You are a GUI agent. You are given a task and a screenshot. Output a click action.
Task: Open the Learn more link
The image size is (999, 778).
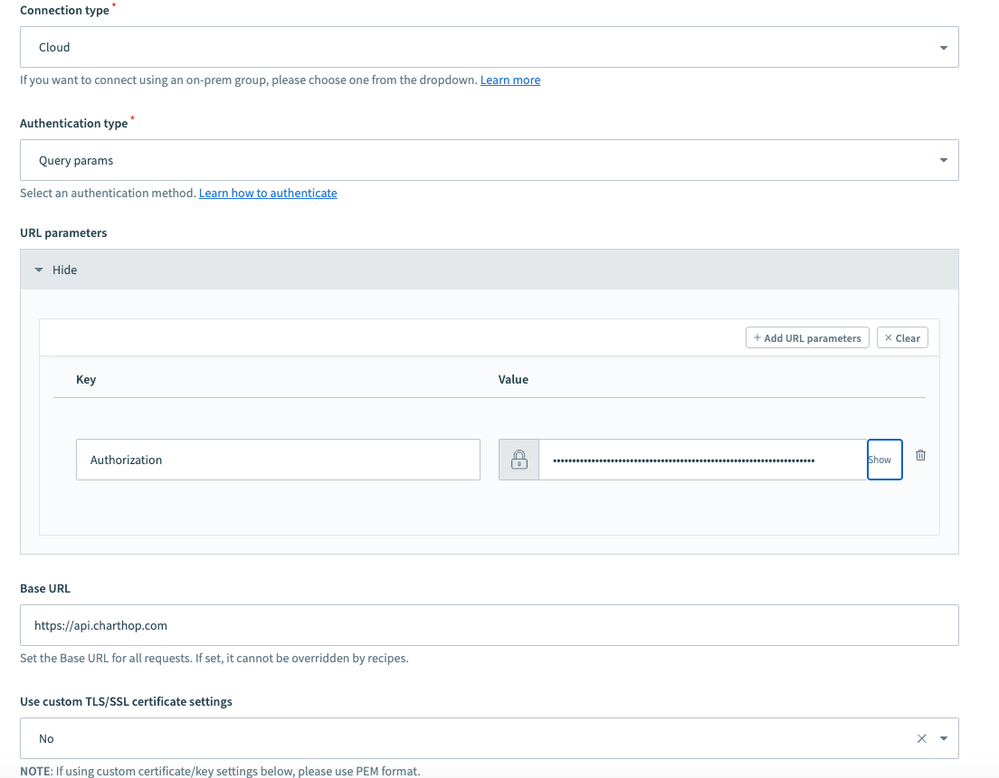pos(510,80)
